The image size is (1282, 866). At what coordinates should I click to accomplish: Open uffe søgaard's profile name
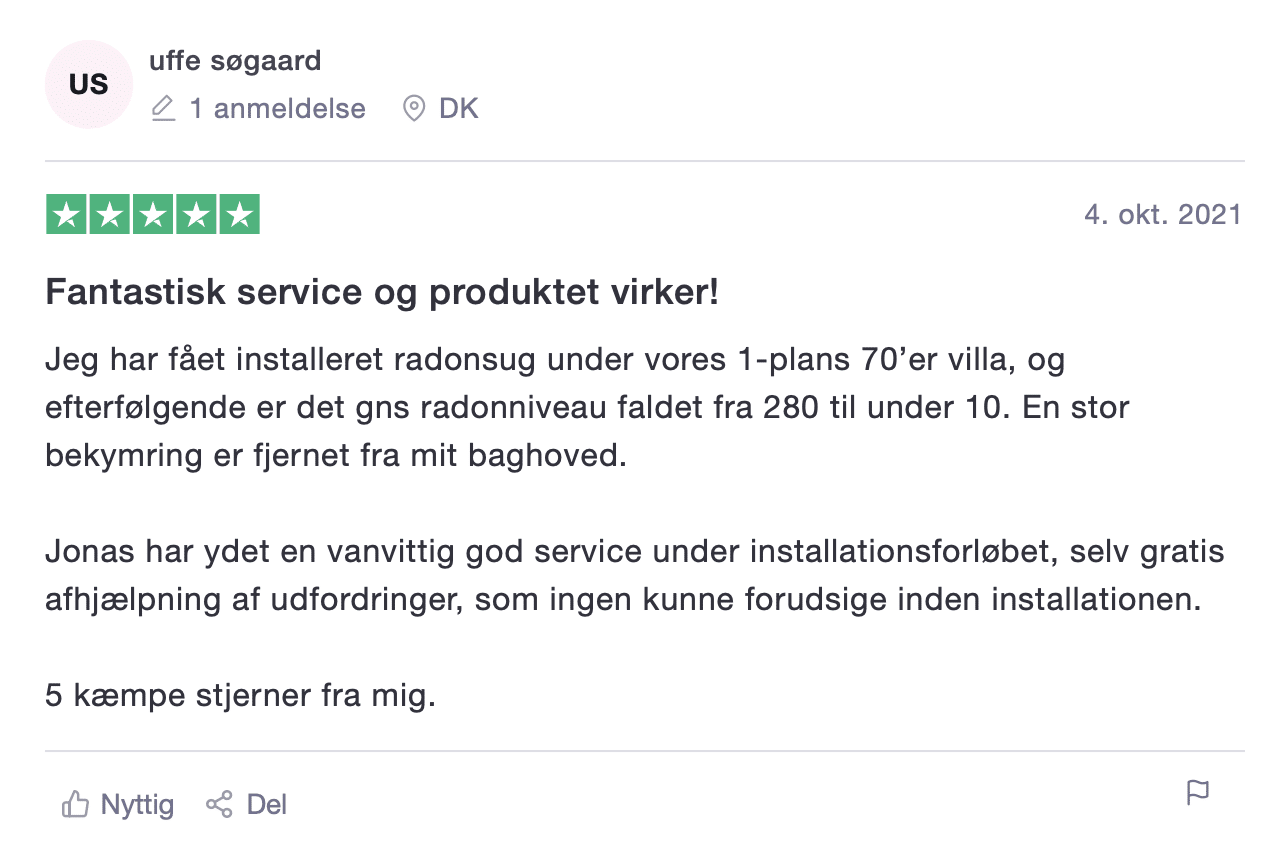pos(235,61)
